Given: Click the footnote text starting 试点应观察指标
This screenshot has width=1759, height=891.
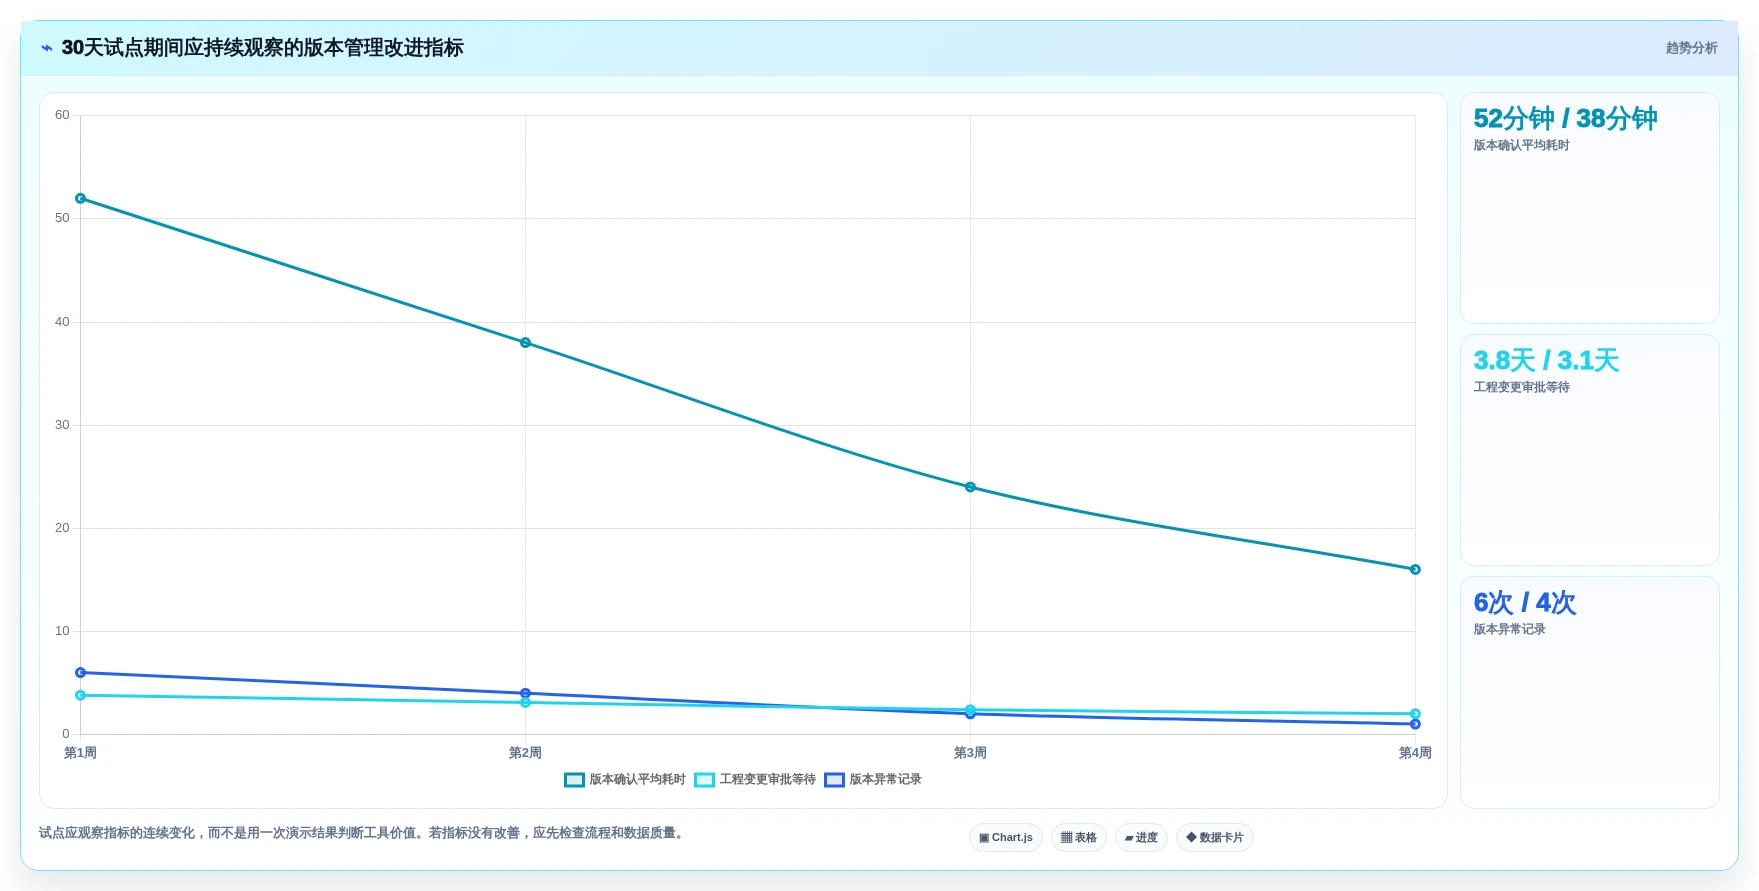Looking at the screenshot, I should click(x=364, y=833).
